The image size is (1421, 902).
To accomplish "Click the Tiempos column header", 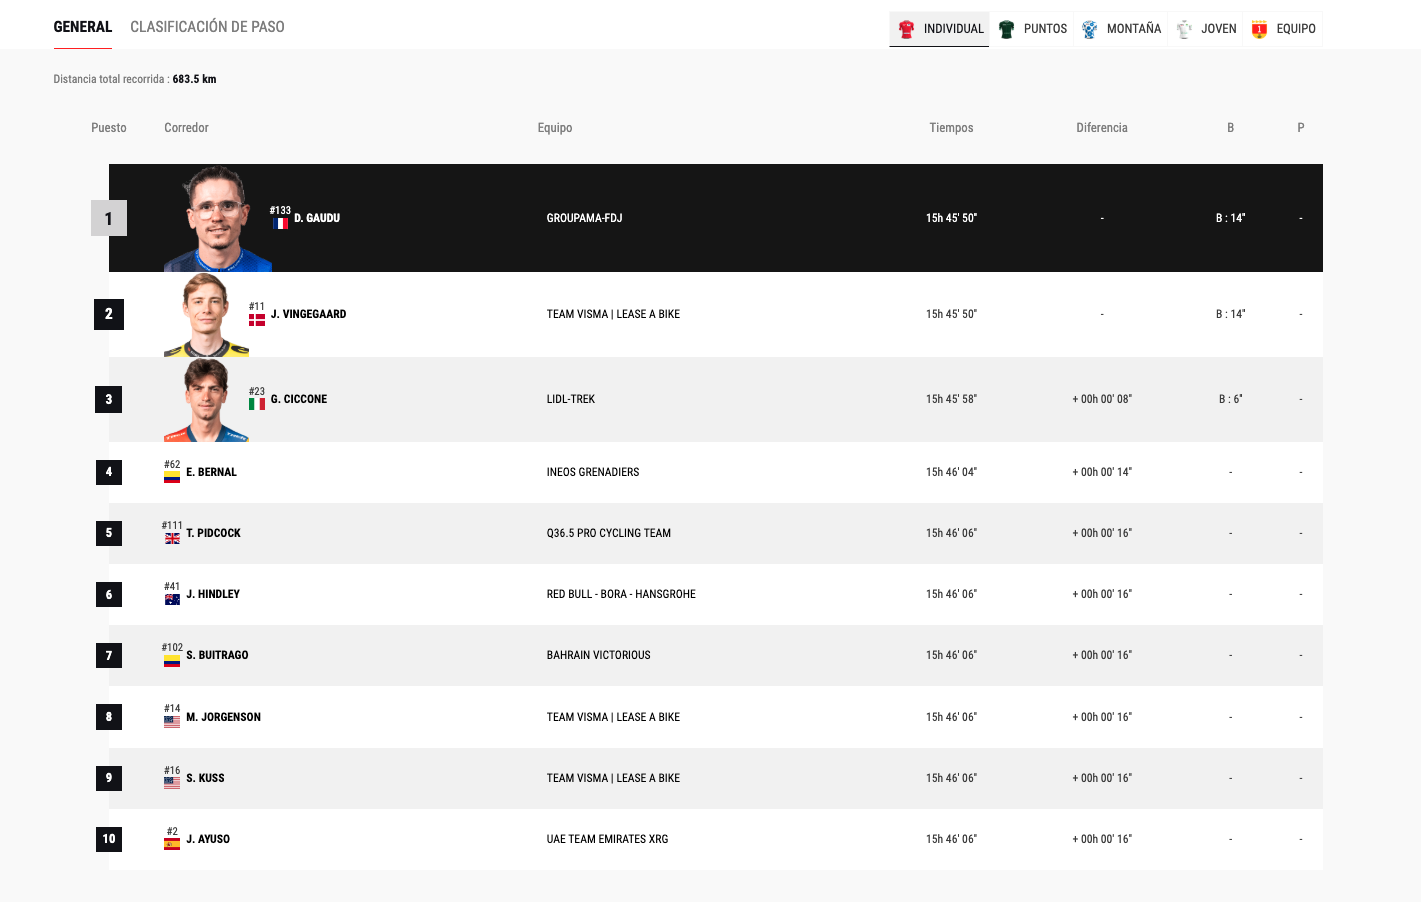I will [951, 128].
